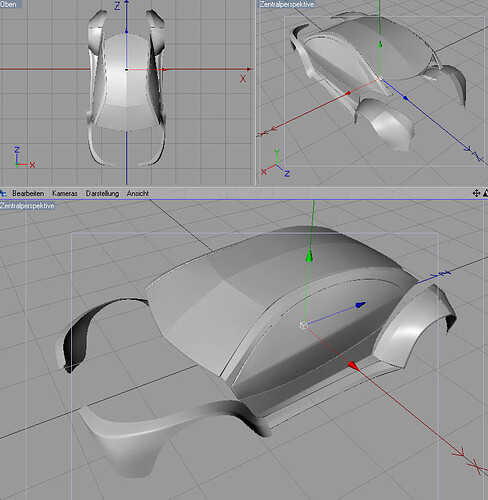Click the blue Z-axis handle in top view

pos(126,31)
